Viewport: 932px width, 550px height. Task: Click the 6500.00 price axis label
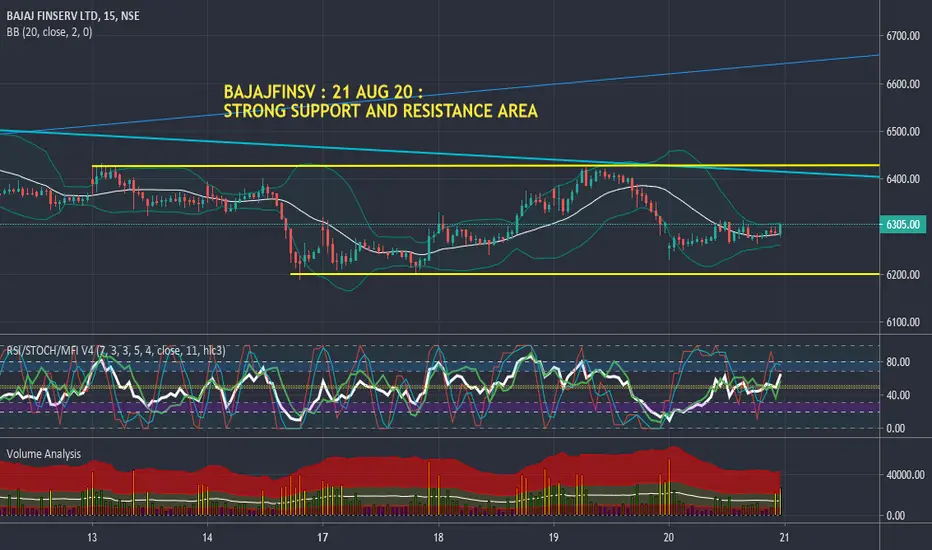point(903,131)
